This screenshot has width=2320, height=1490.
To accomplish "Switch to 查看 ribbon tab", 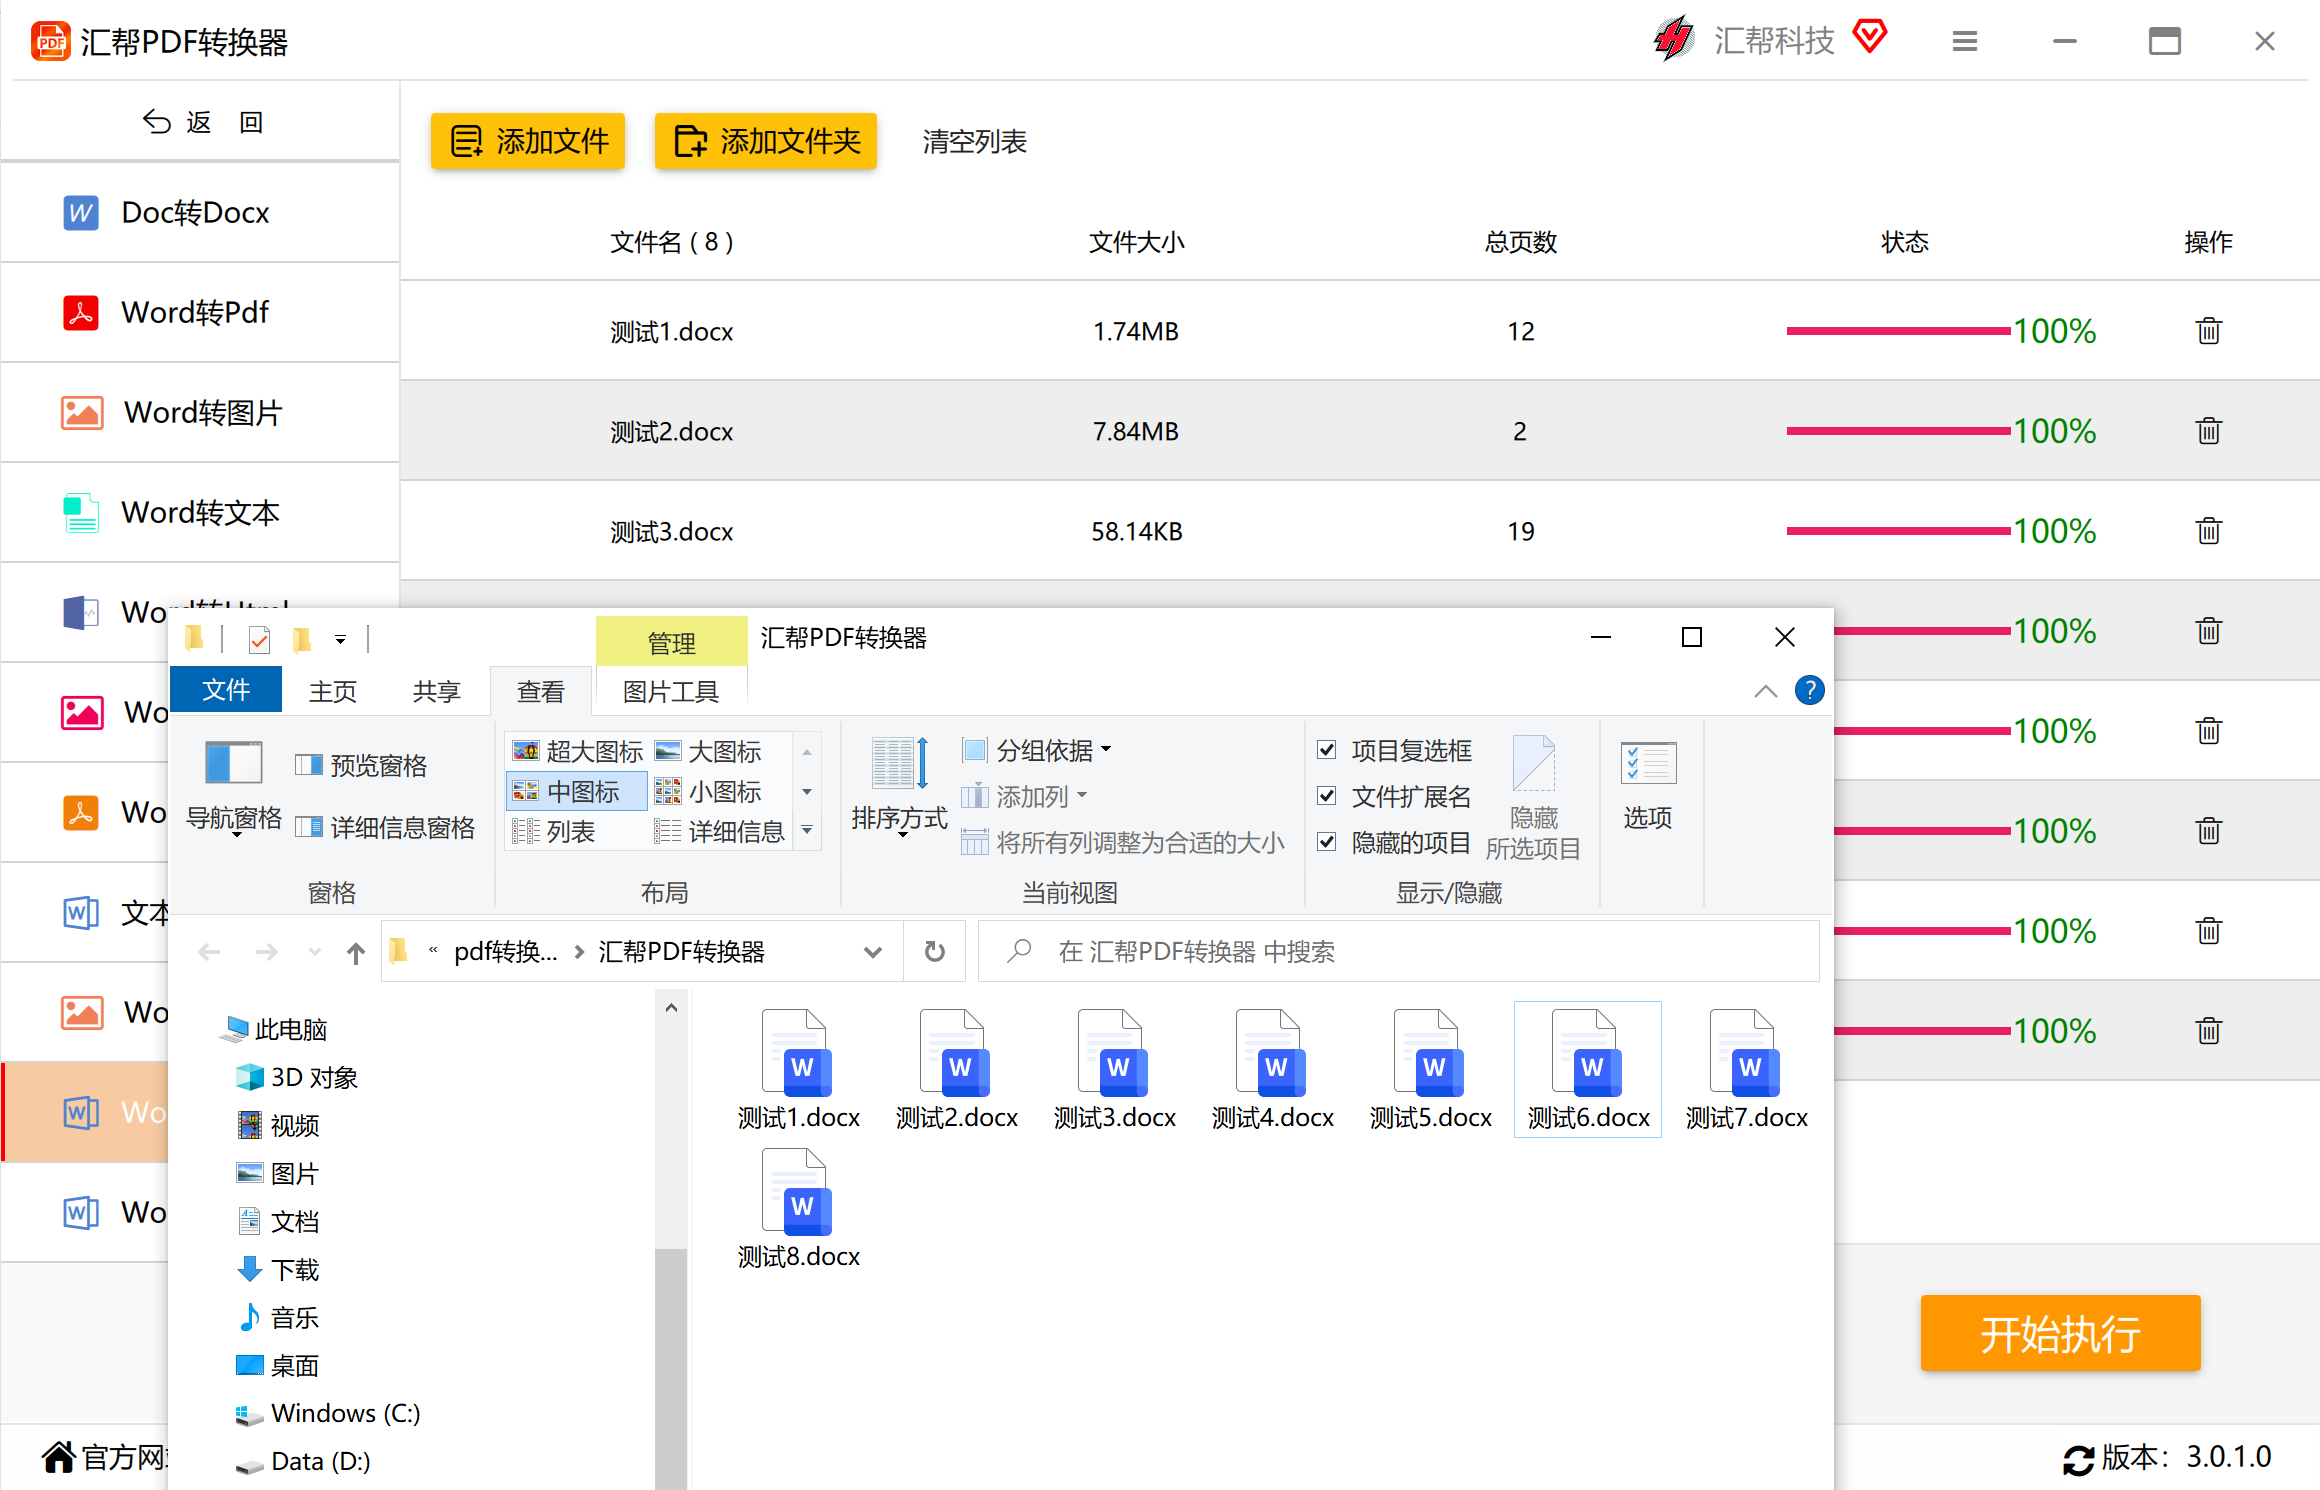I will pos(540,691).
